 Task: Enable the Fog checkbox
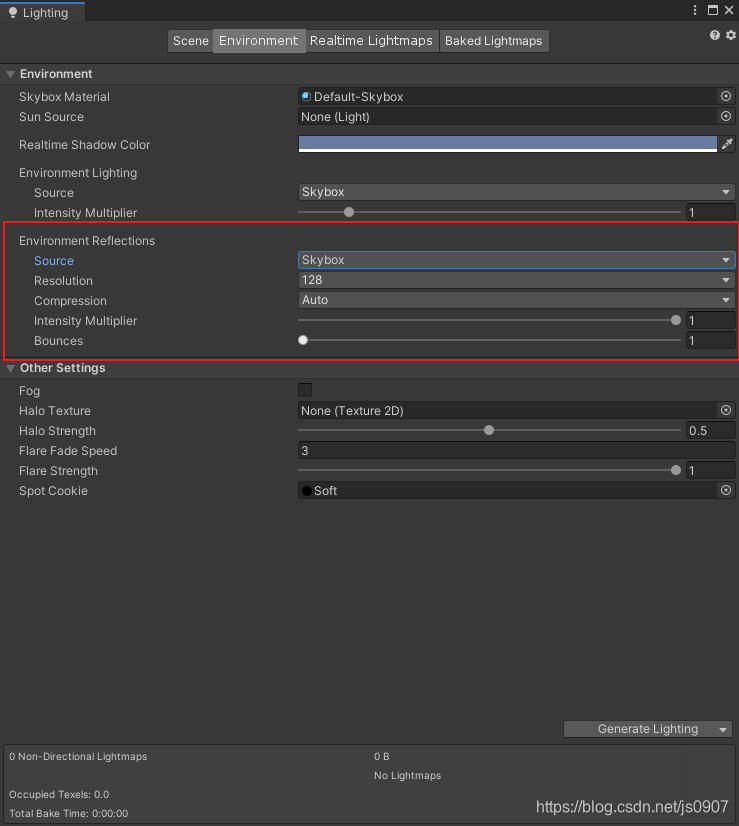tap(305, 390)
